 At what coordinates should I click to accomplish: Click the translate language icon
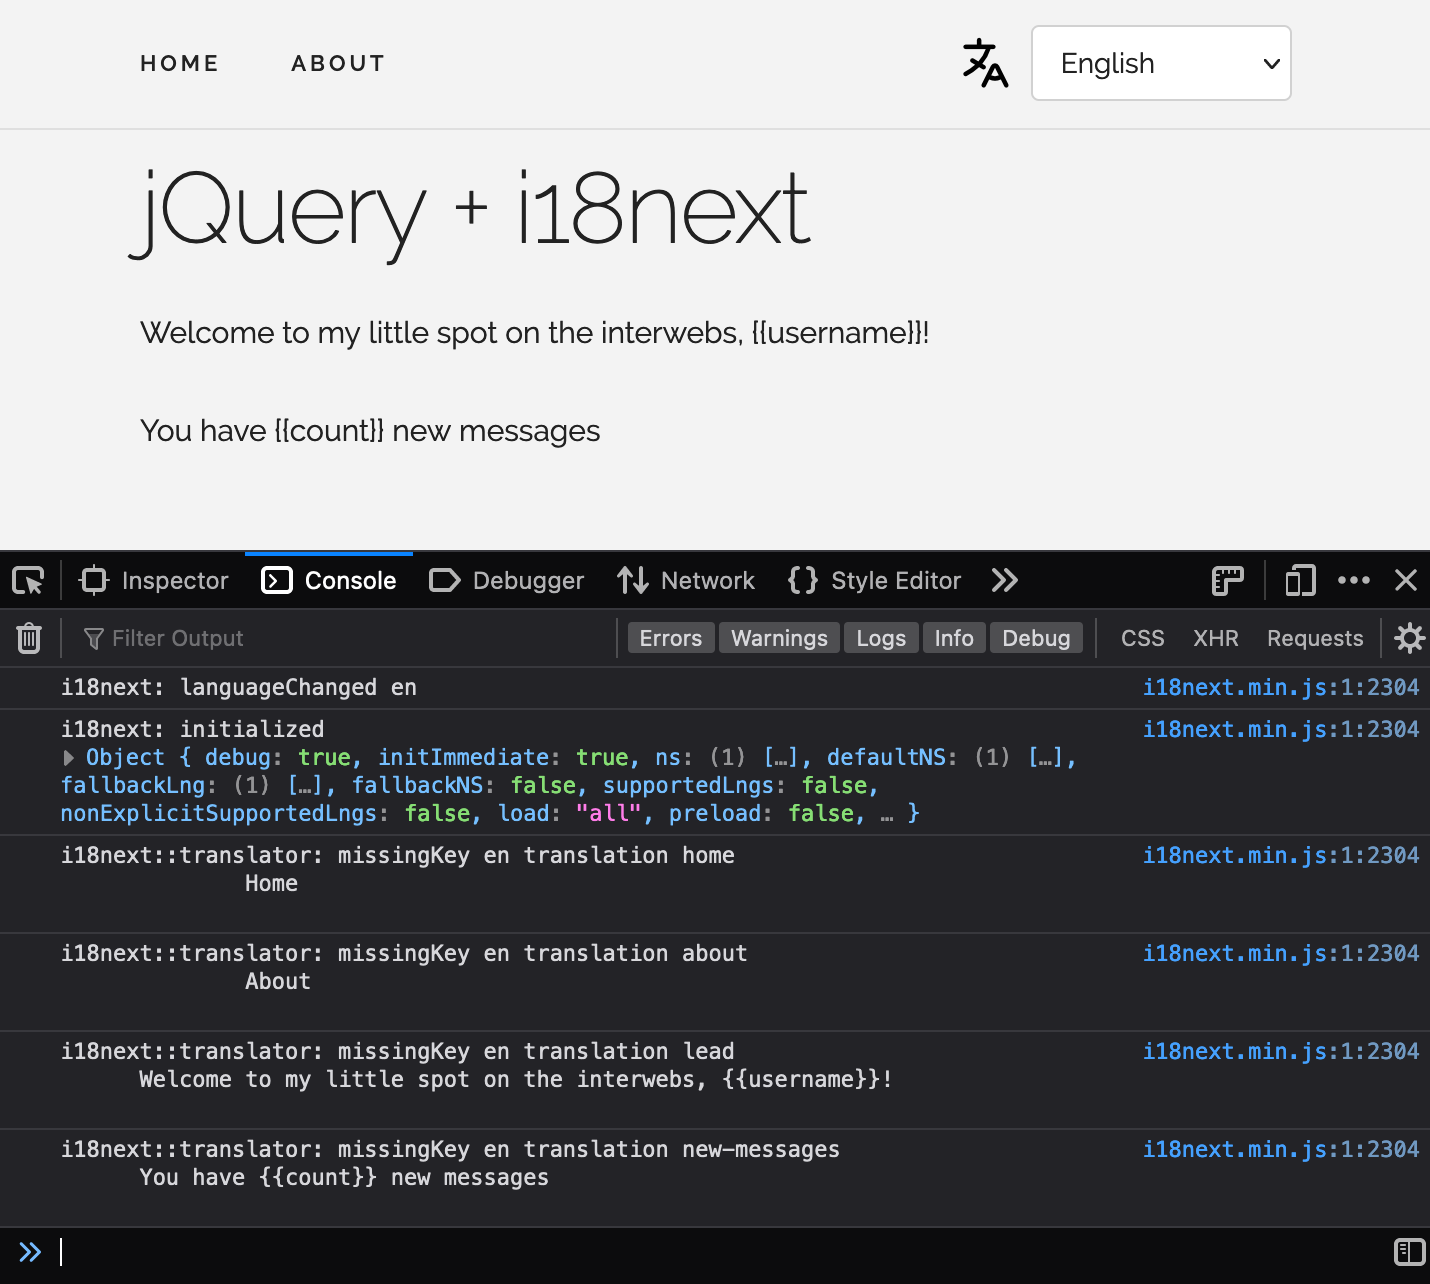coord(984,63)
